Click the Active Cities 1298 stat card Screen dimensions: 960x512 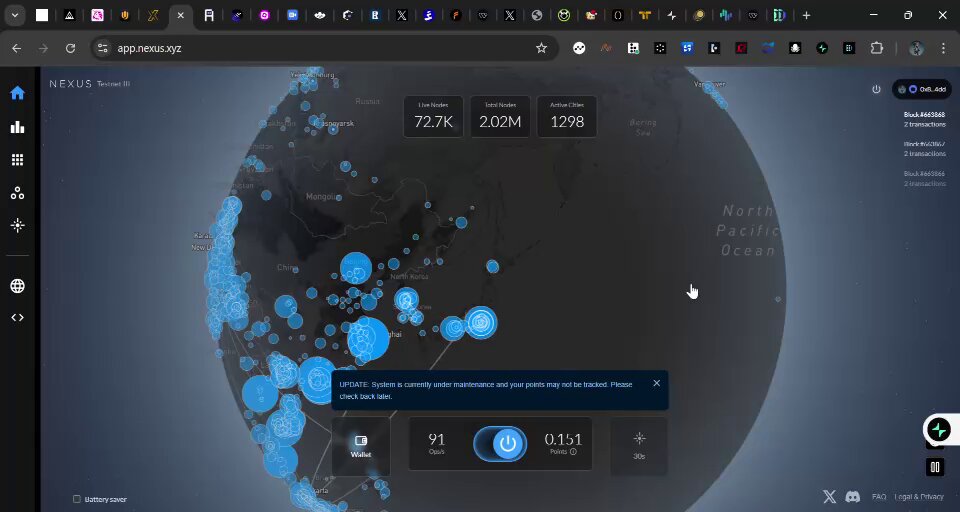coord(567,116)
